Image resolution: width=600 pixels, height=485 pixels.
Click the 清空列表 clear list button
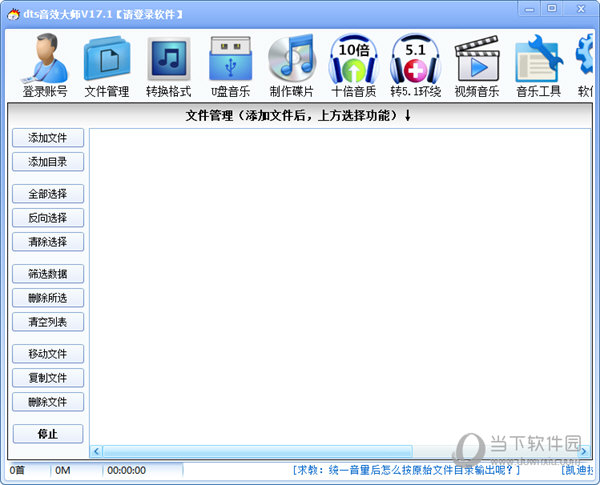48,322
